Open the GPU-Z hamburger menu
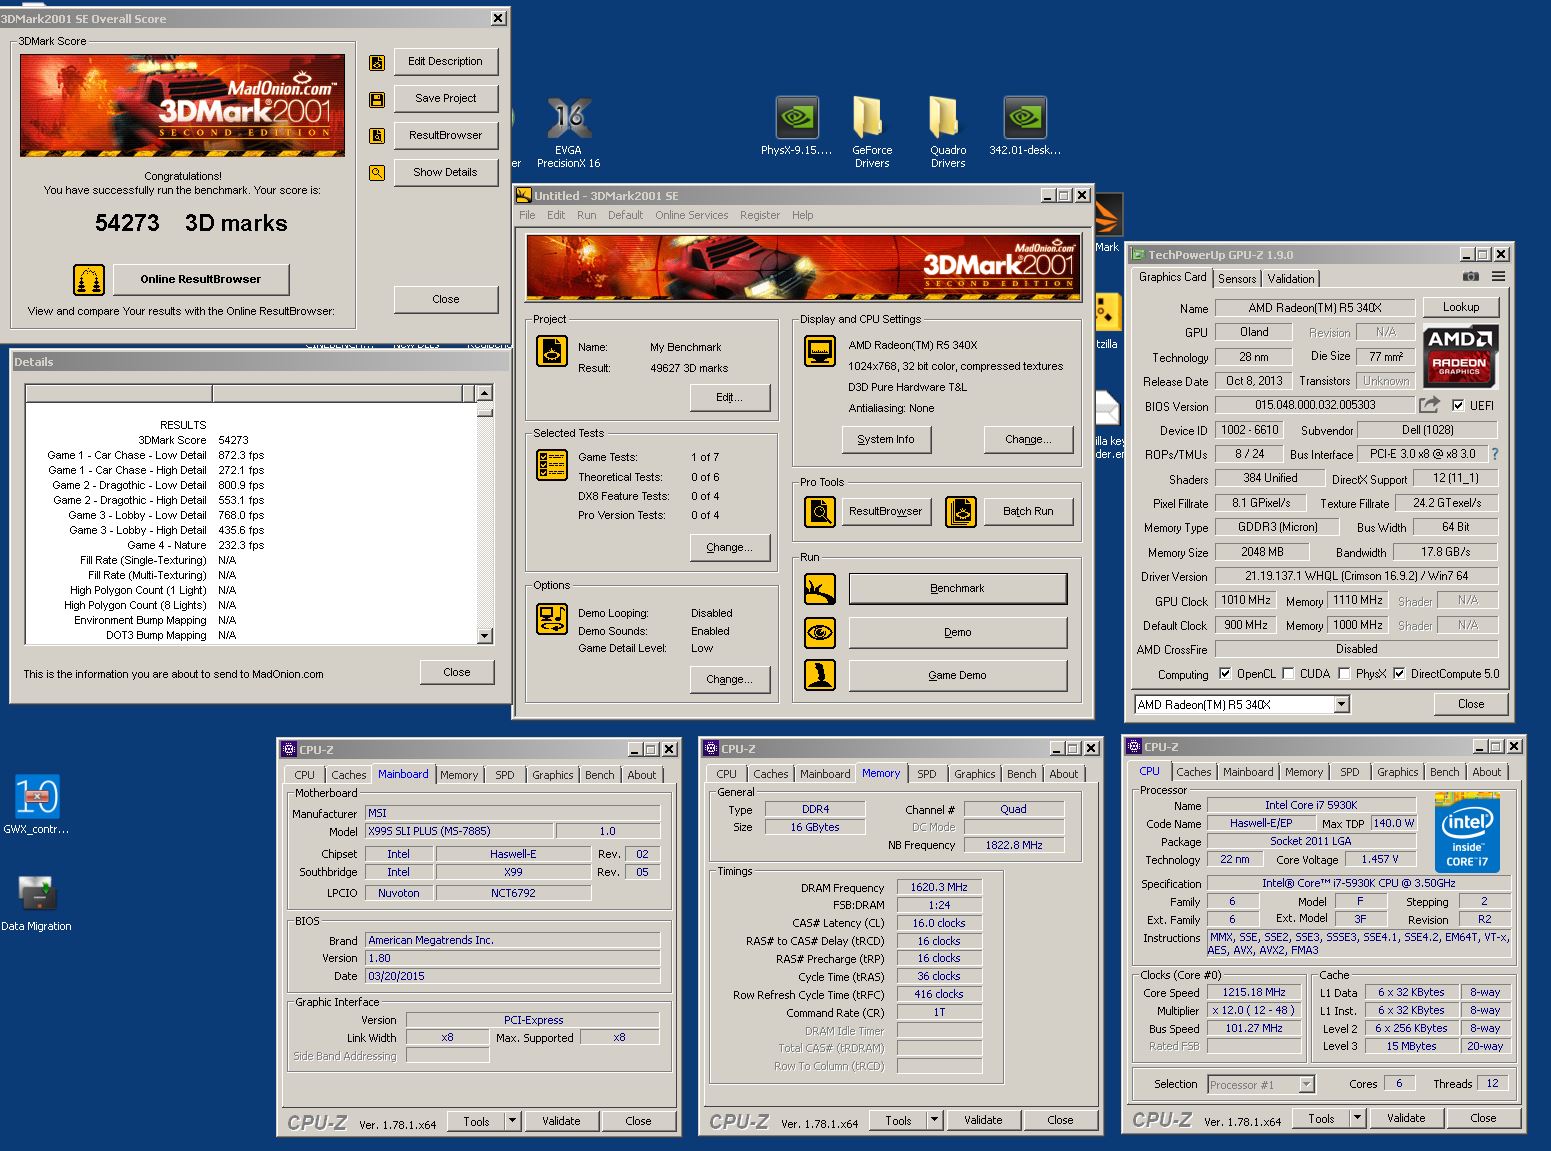Viewport: 1551px width, 1151px height. 1498,277
